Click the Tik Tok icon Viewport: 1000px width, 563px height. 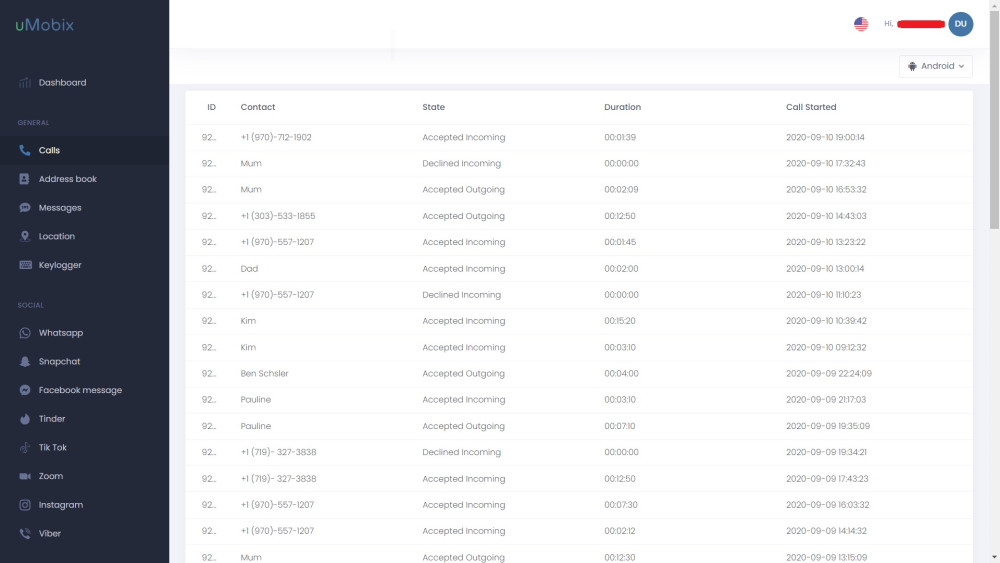pos(25,447)
